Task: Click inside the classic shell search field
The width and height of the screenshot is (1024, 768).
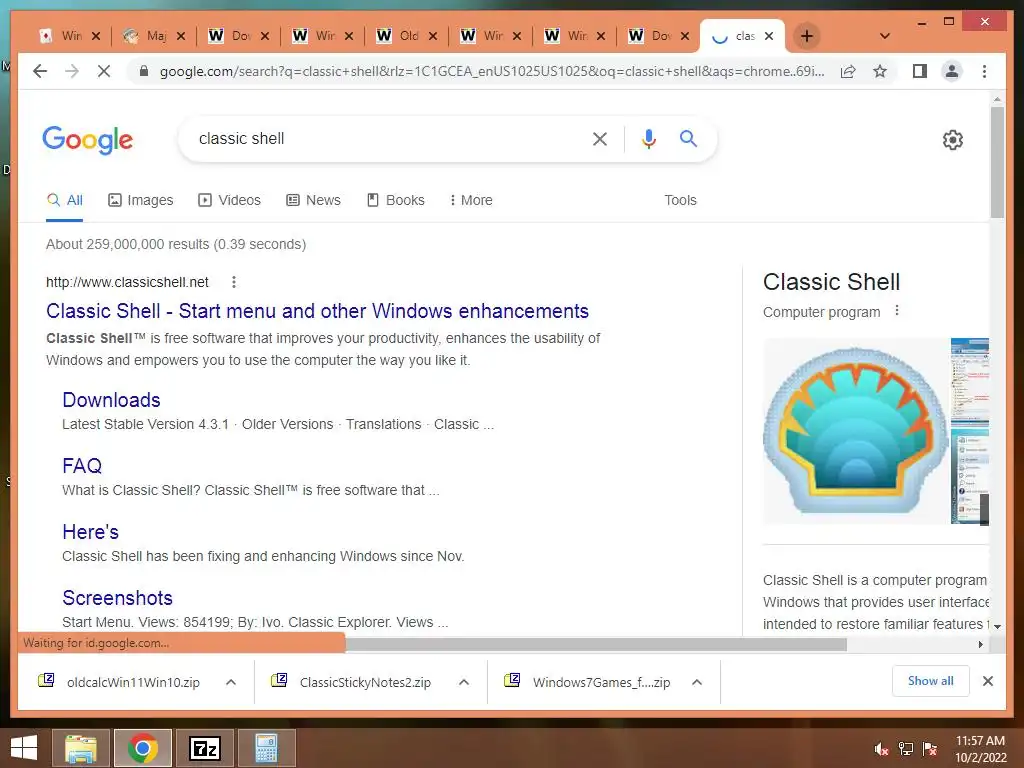Action: pos(385,138)
